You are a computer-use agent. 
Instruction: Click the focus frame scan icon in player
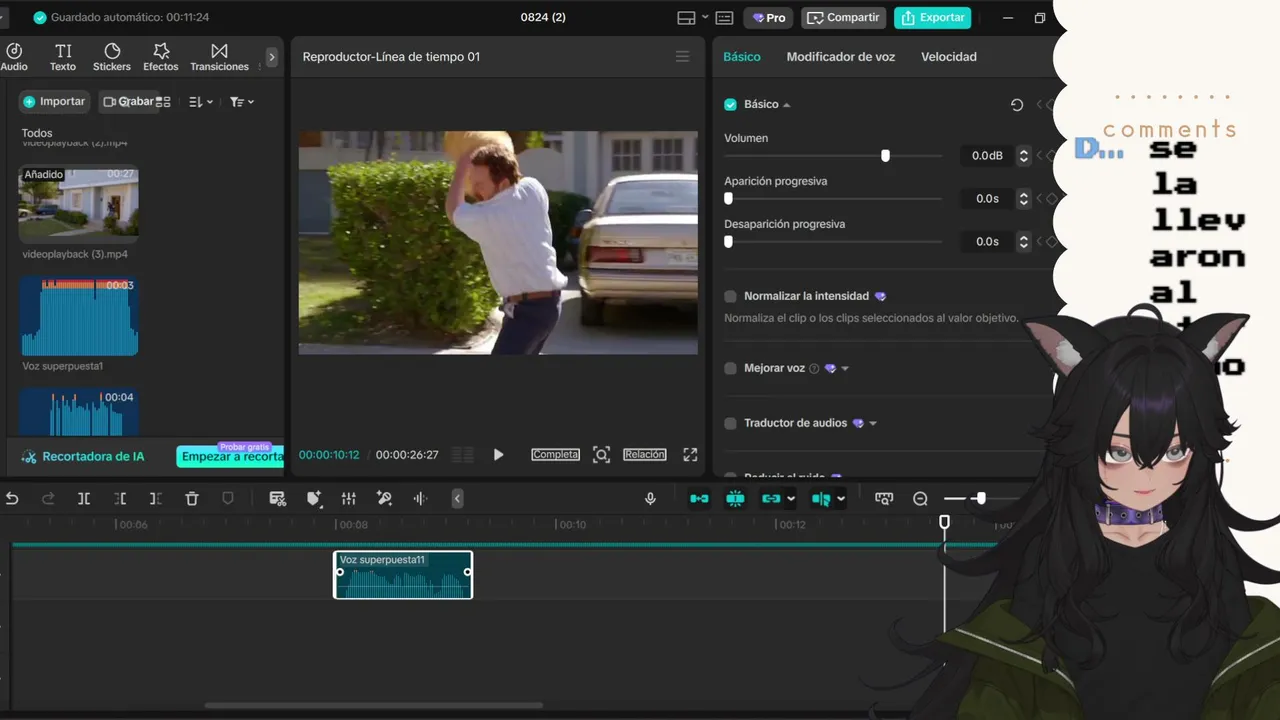[601, 455]
